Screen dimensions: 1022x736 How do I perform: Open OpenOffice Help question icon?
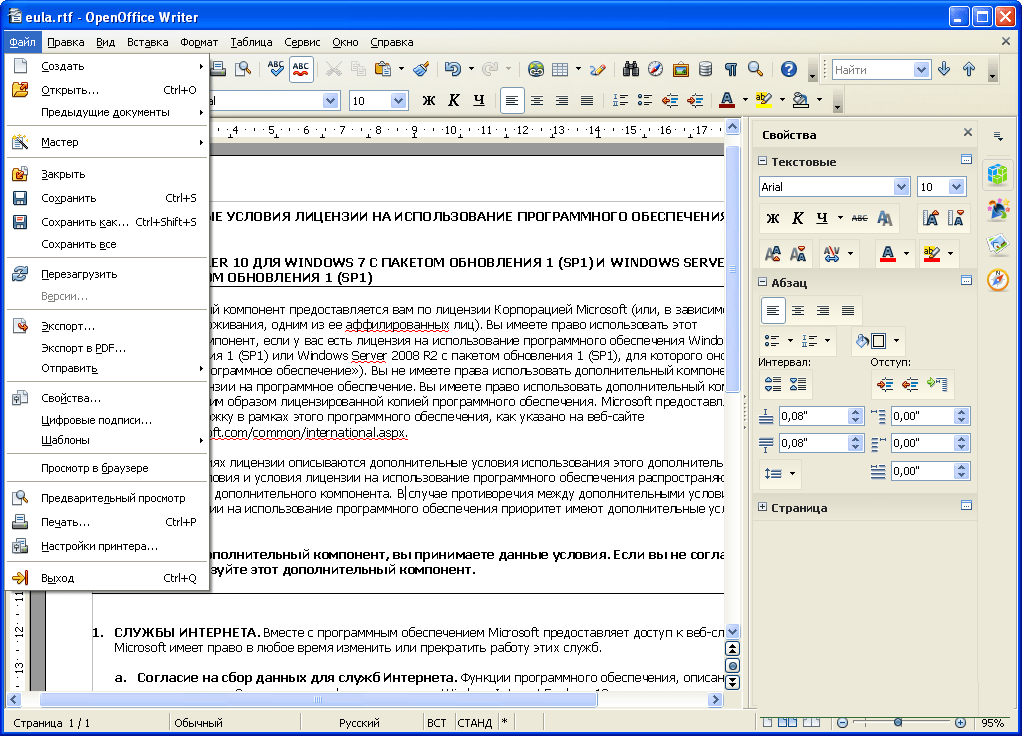pyautogui.click(x=789, y=68)
